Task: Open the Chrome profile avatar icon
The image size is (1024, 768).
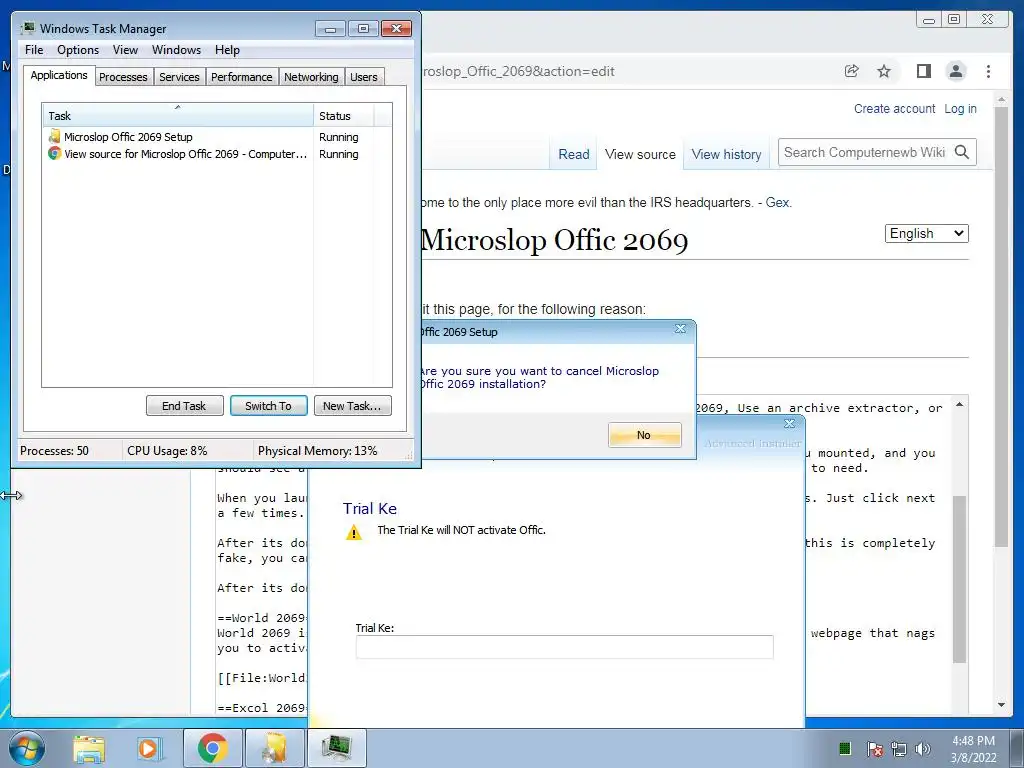Action: pyautogui.click(x=956, y=71)
